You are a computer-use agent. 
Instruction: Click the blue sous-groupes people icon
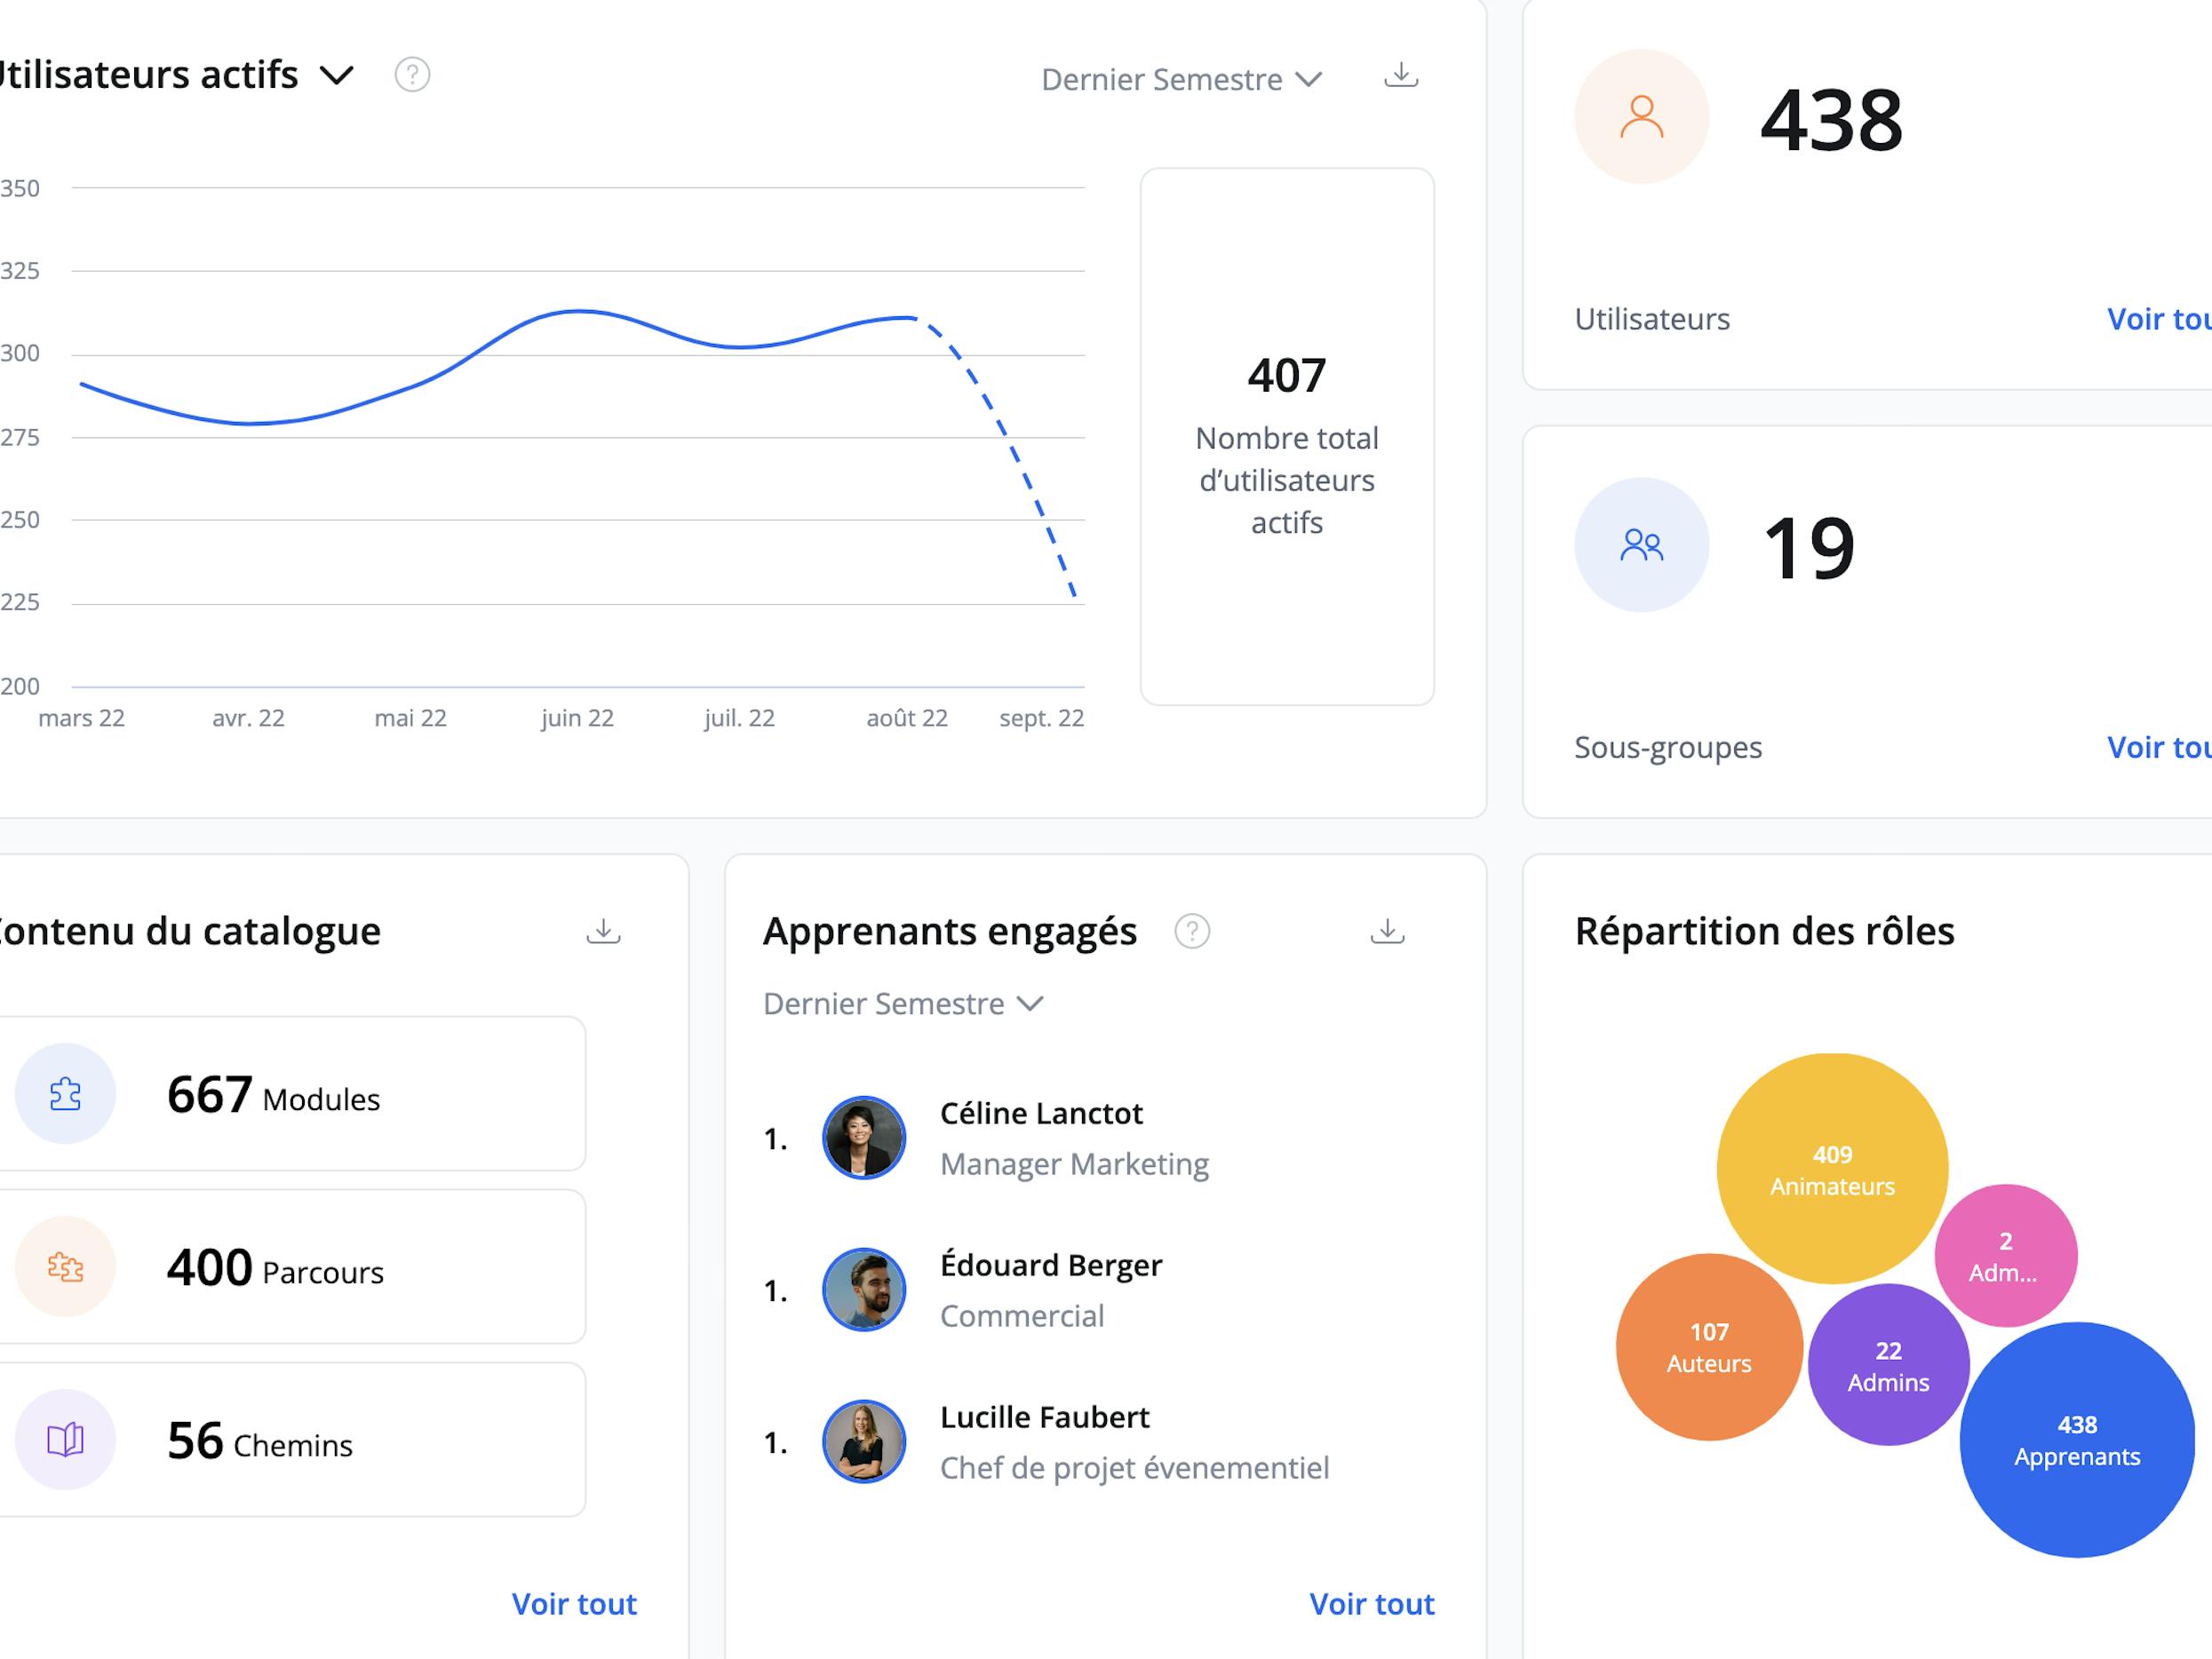point(1641,545)
